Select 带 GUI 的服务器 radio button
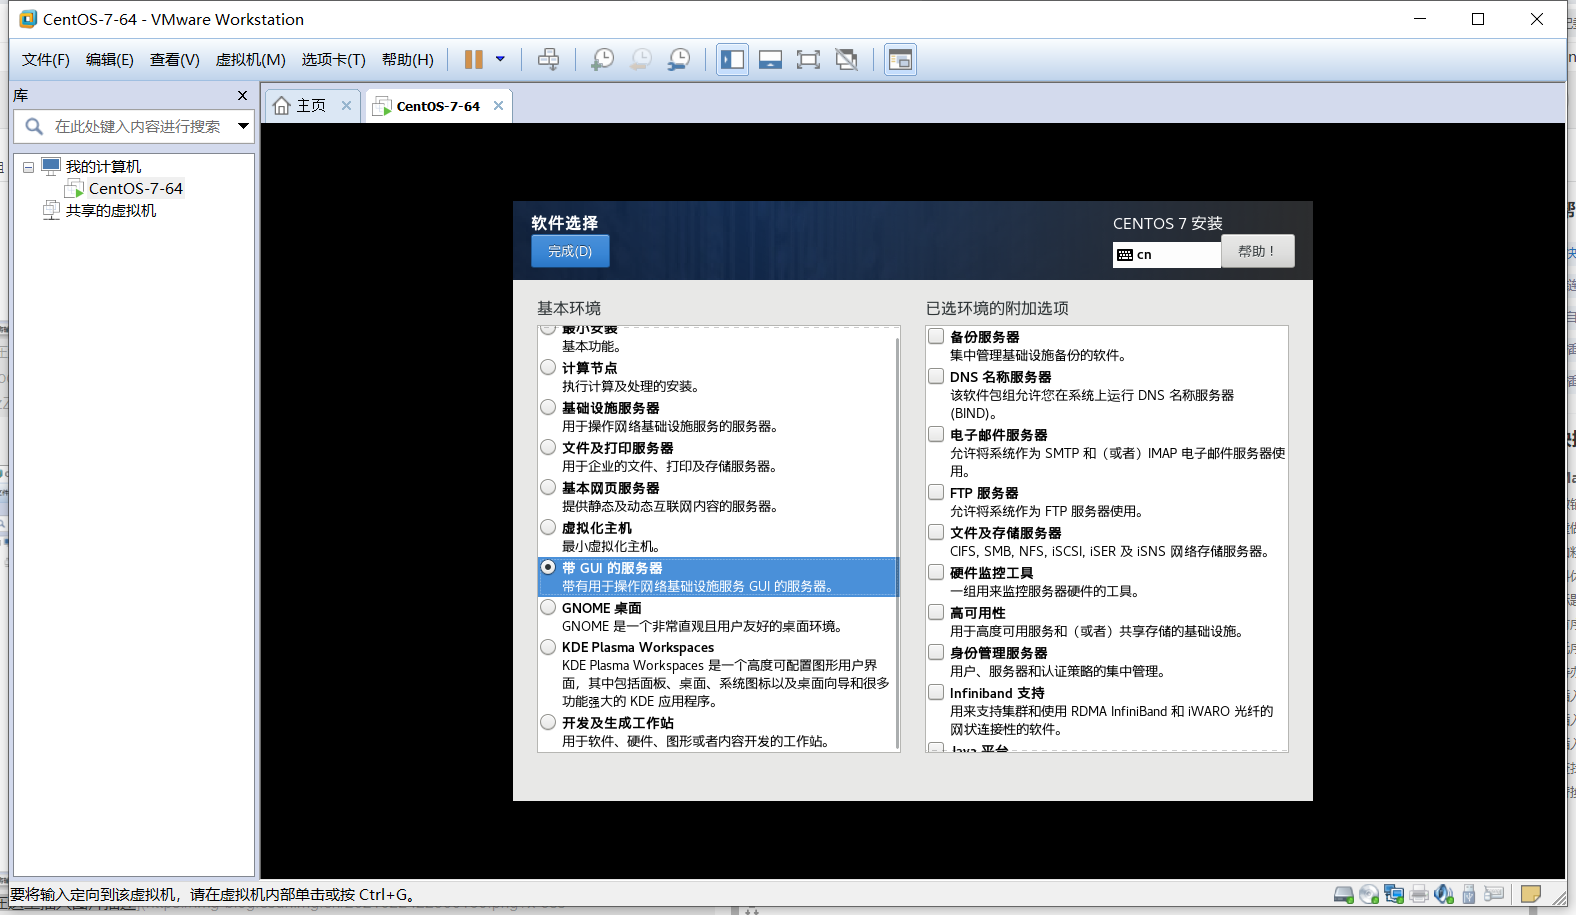The height and width of the screenshot is (915, 1576). pyautogui.click(x=548, y=567)
